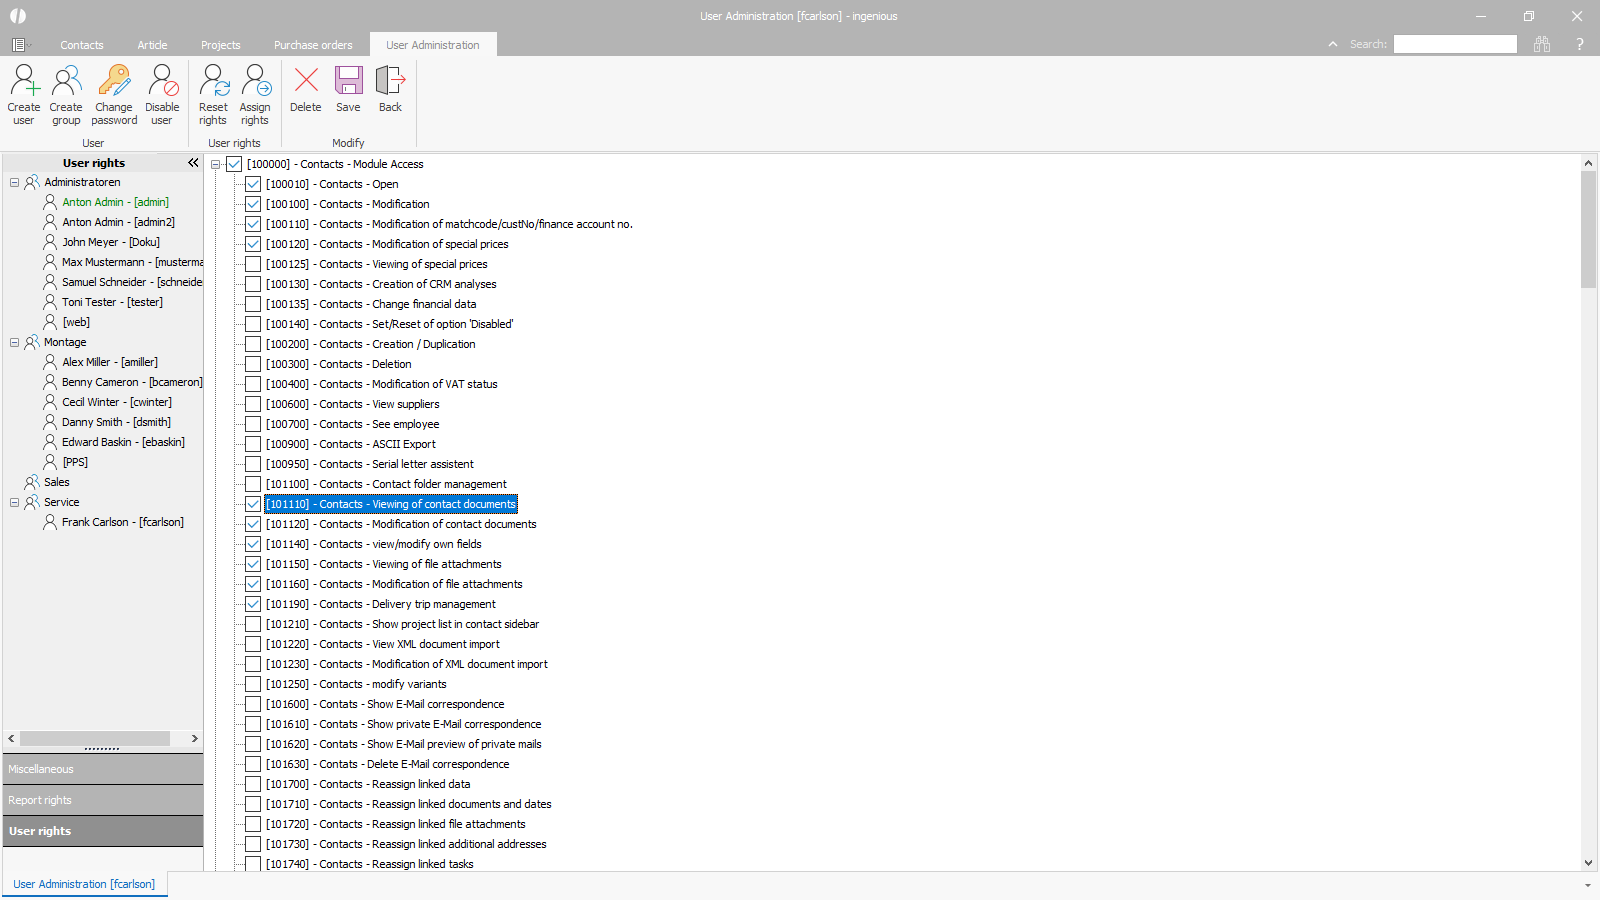Click the Create group icon
Screen dimensions: 1600x900
[x=66, y=82]
